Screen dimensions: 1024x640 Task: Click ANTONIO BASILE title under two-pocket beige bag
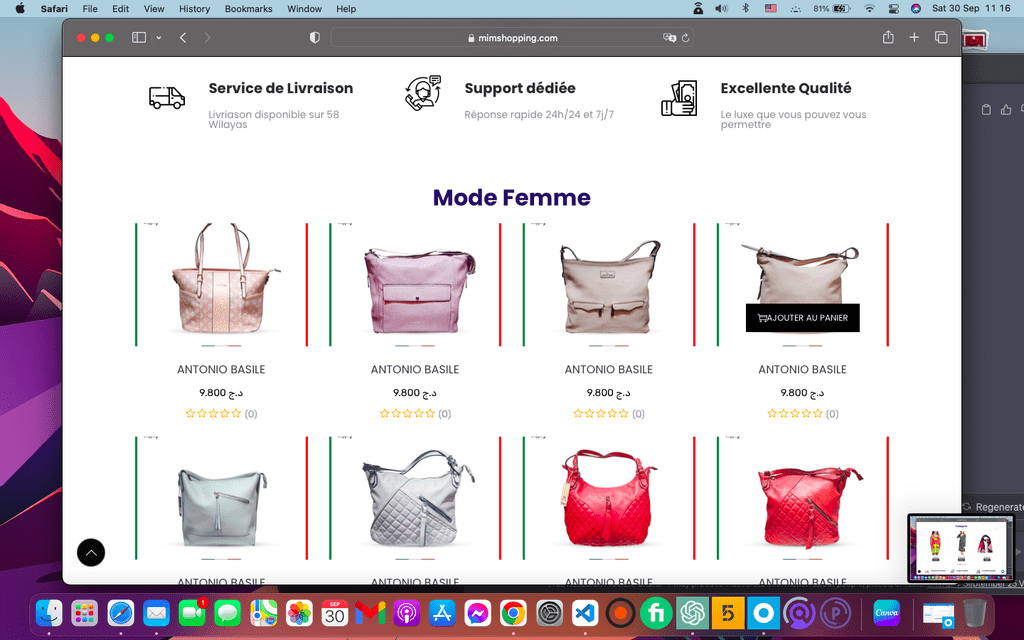(609, 370)
